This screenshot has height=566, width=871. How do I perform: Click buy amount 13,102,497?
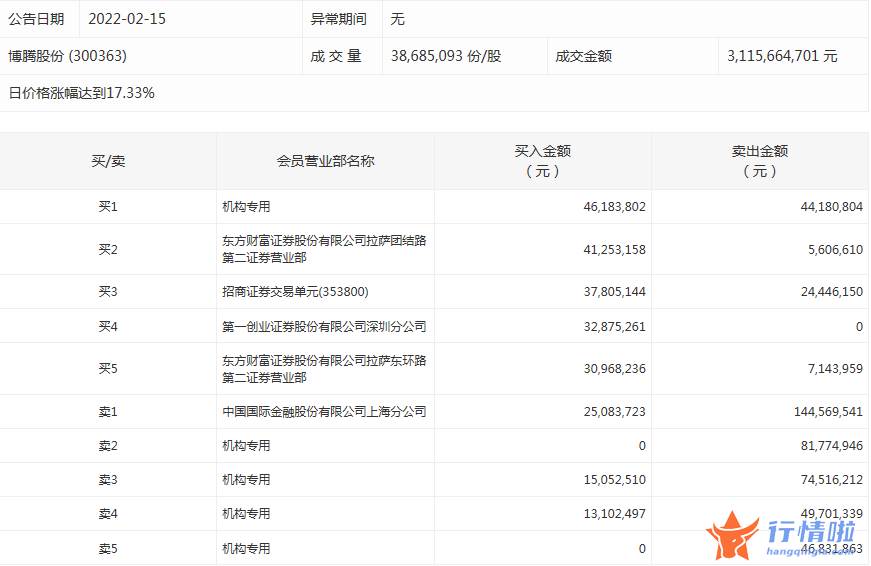[x=614, y=514]
